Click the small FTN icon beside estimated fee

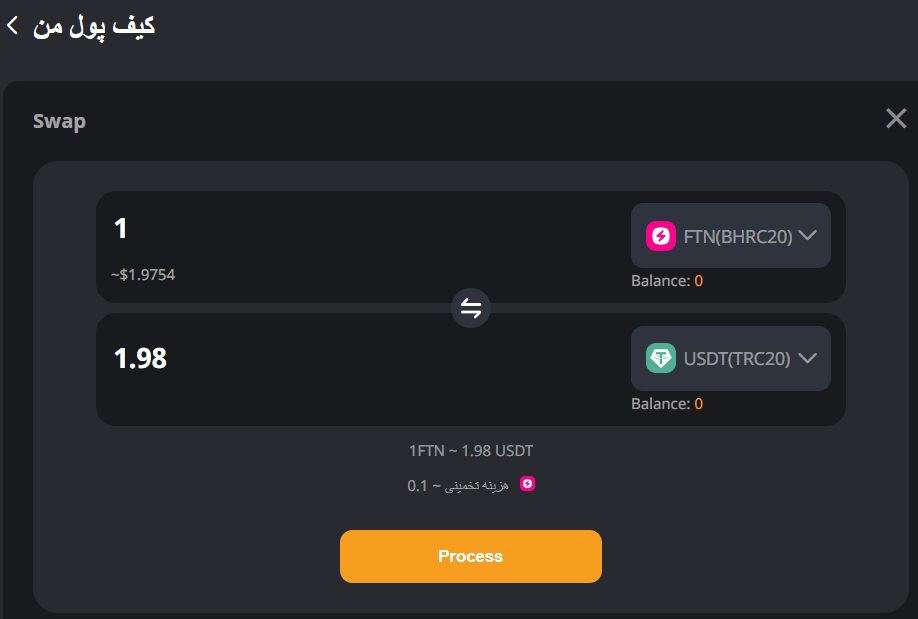click(528, 484)
